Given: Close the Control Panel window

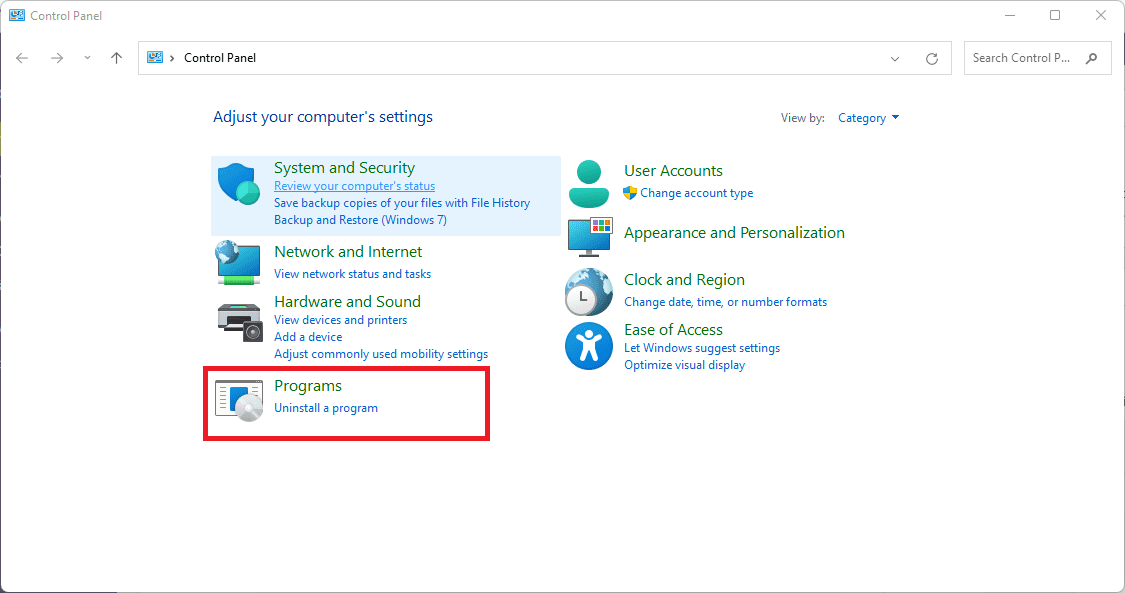Looking at the screenshot, I should [1101, 15].
